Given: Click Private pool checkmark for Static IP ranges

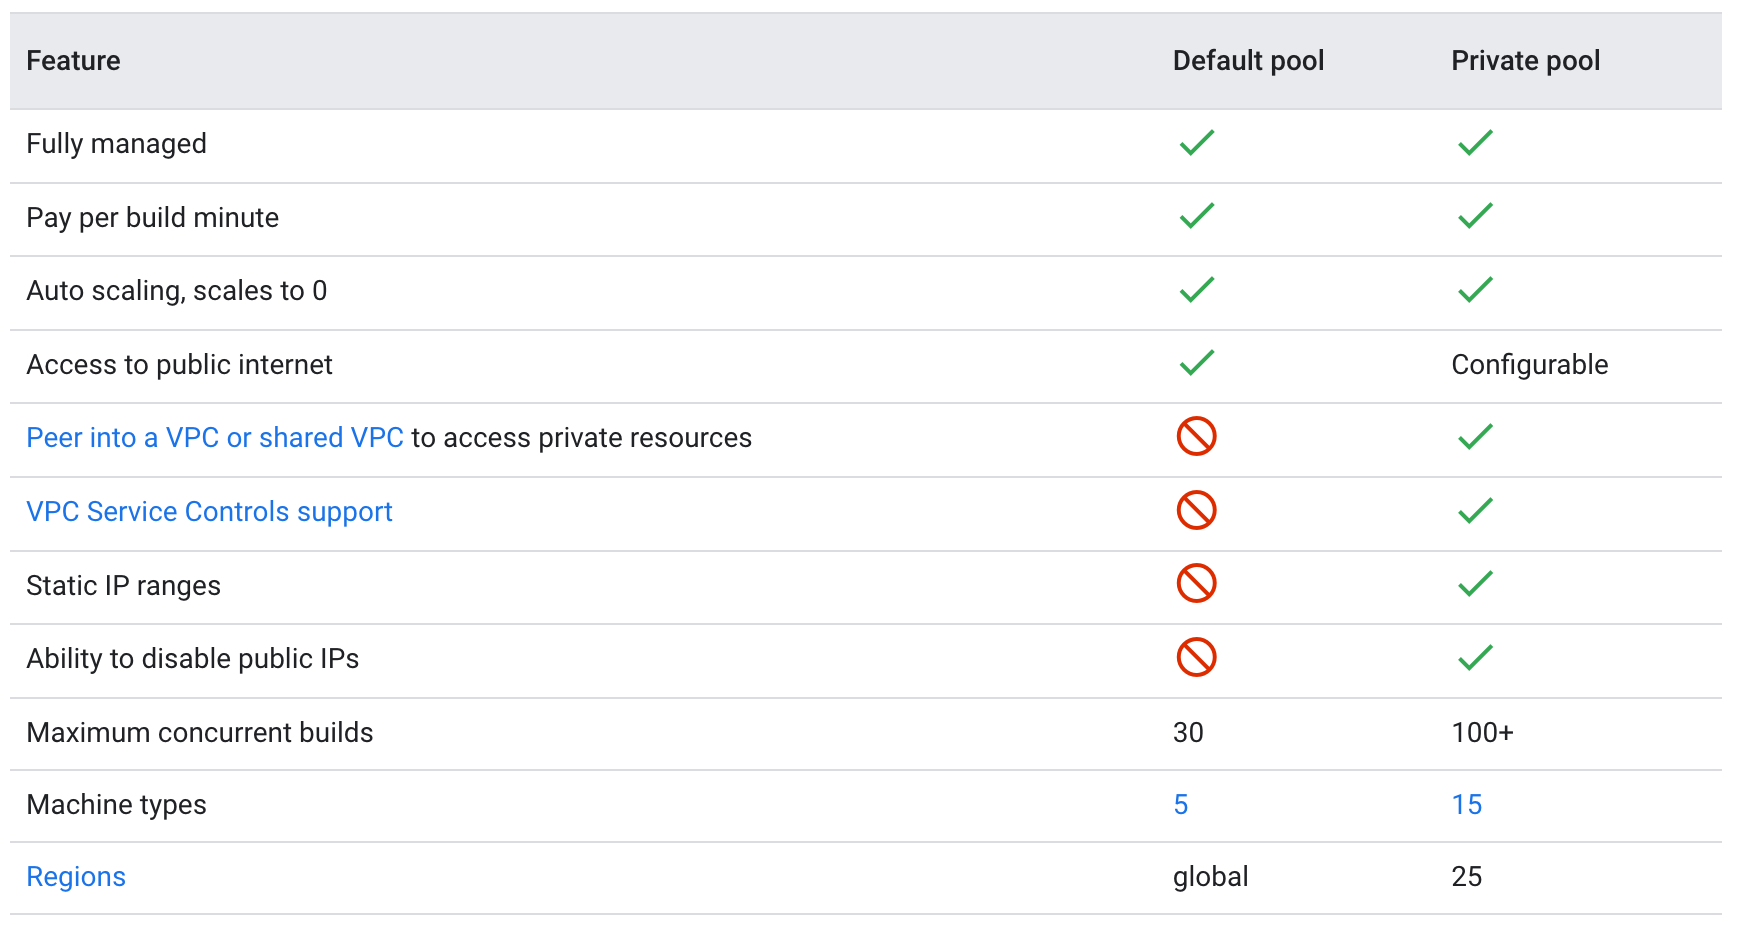Looking at the screenshot, I should (x=1475, y=584).
